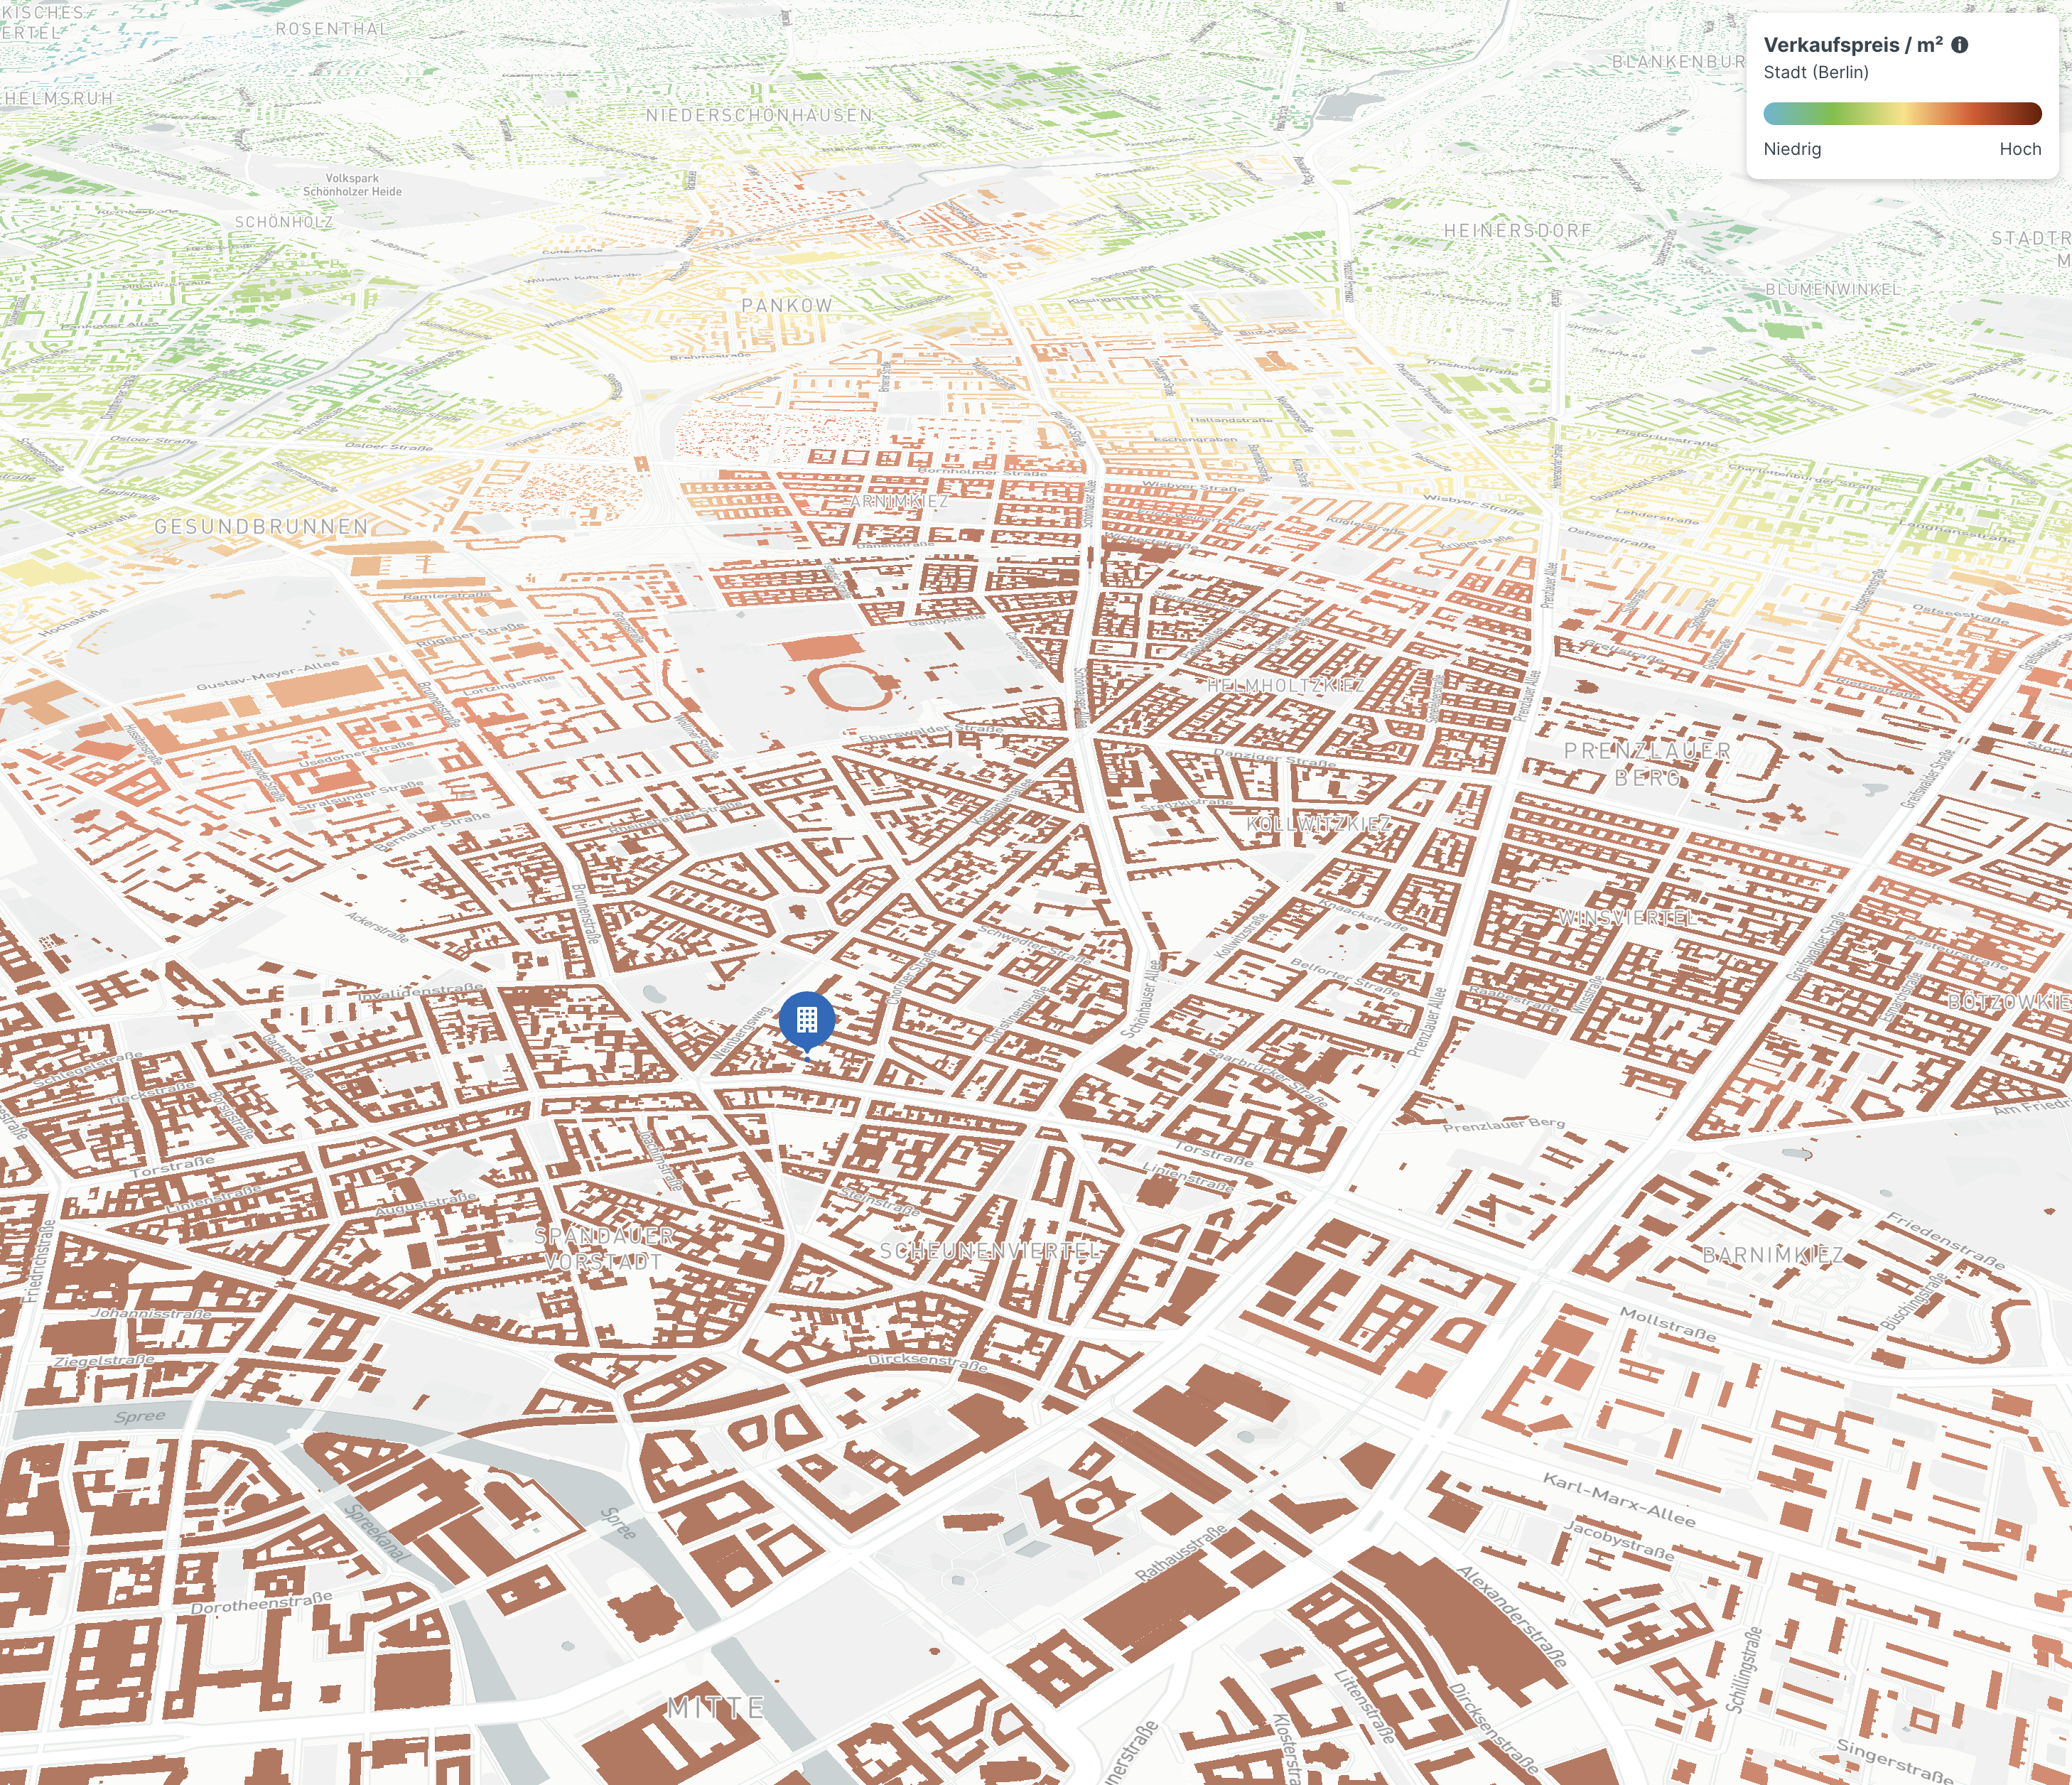The height and width of the screenshot is (1785, 2072).
Task: Click the SCHEUNENVIERTEL district label
Action: click(990, 1250)
